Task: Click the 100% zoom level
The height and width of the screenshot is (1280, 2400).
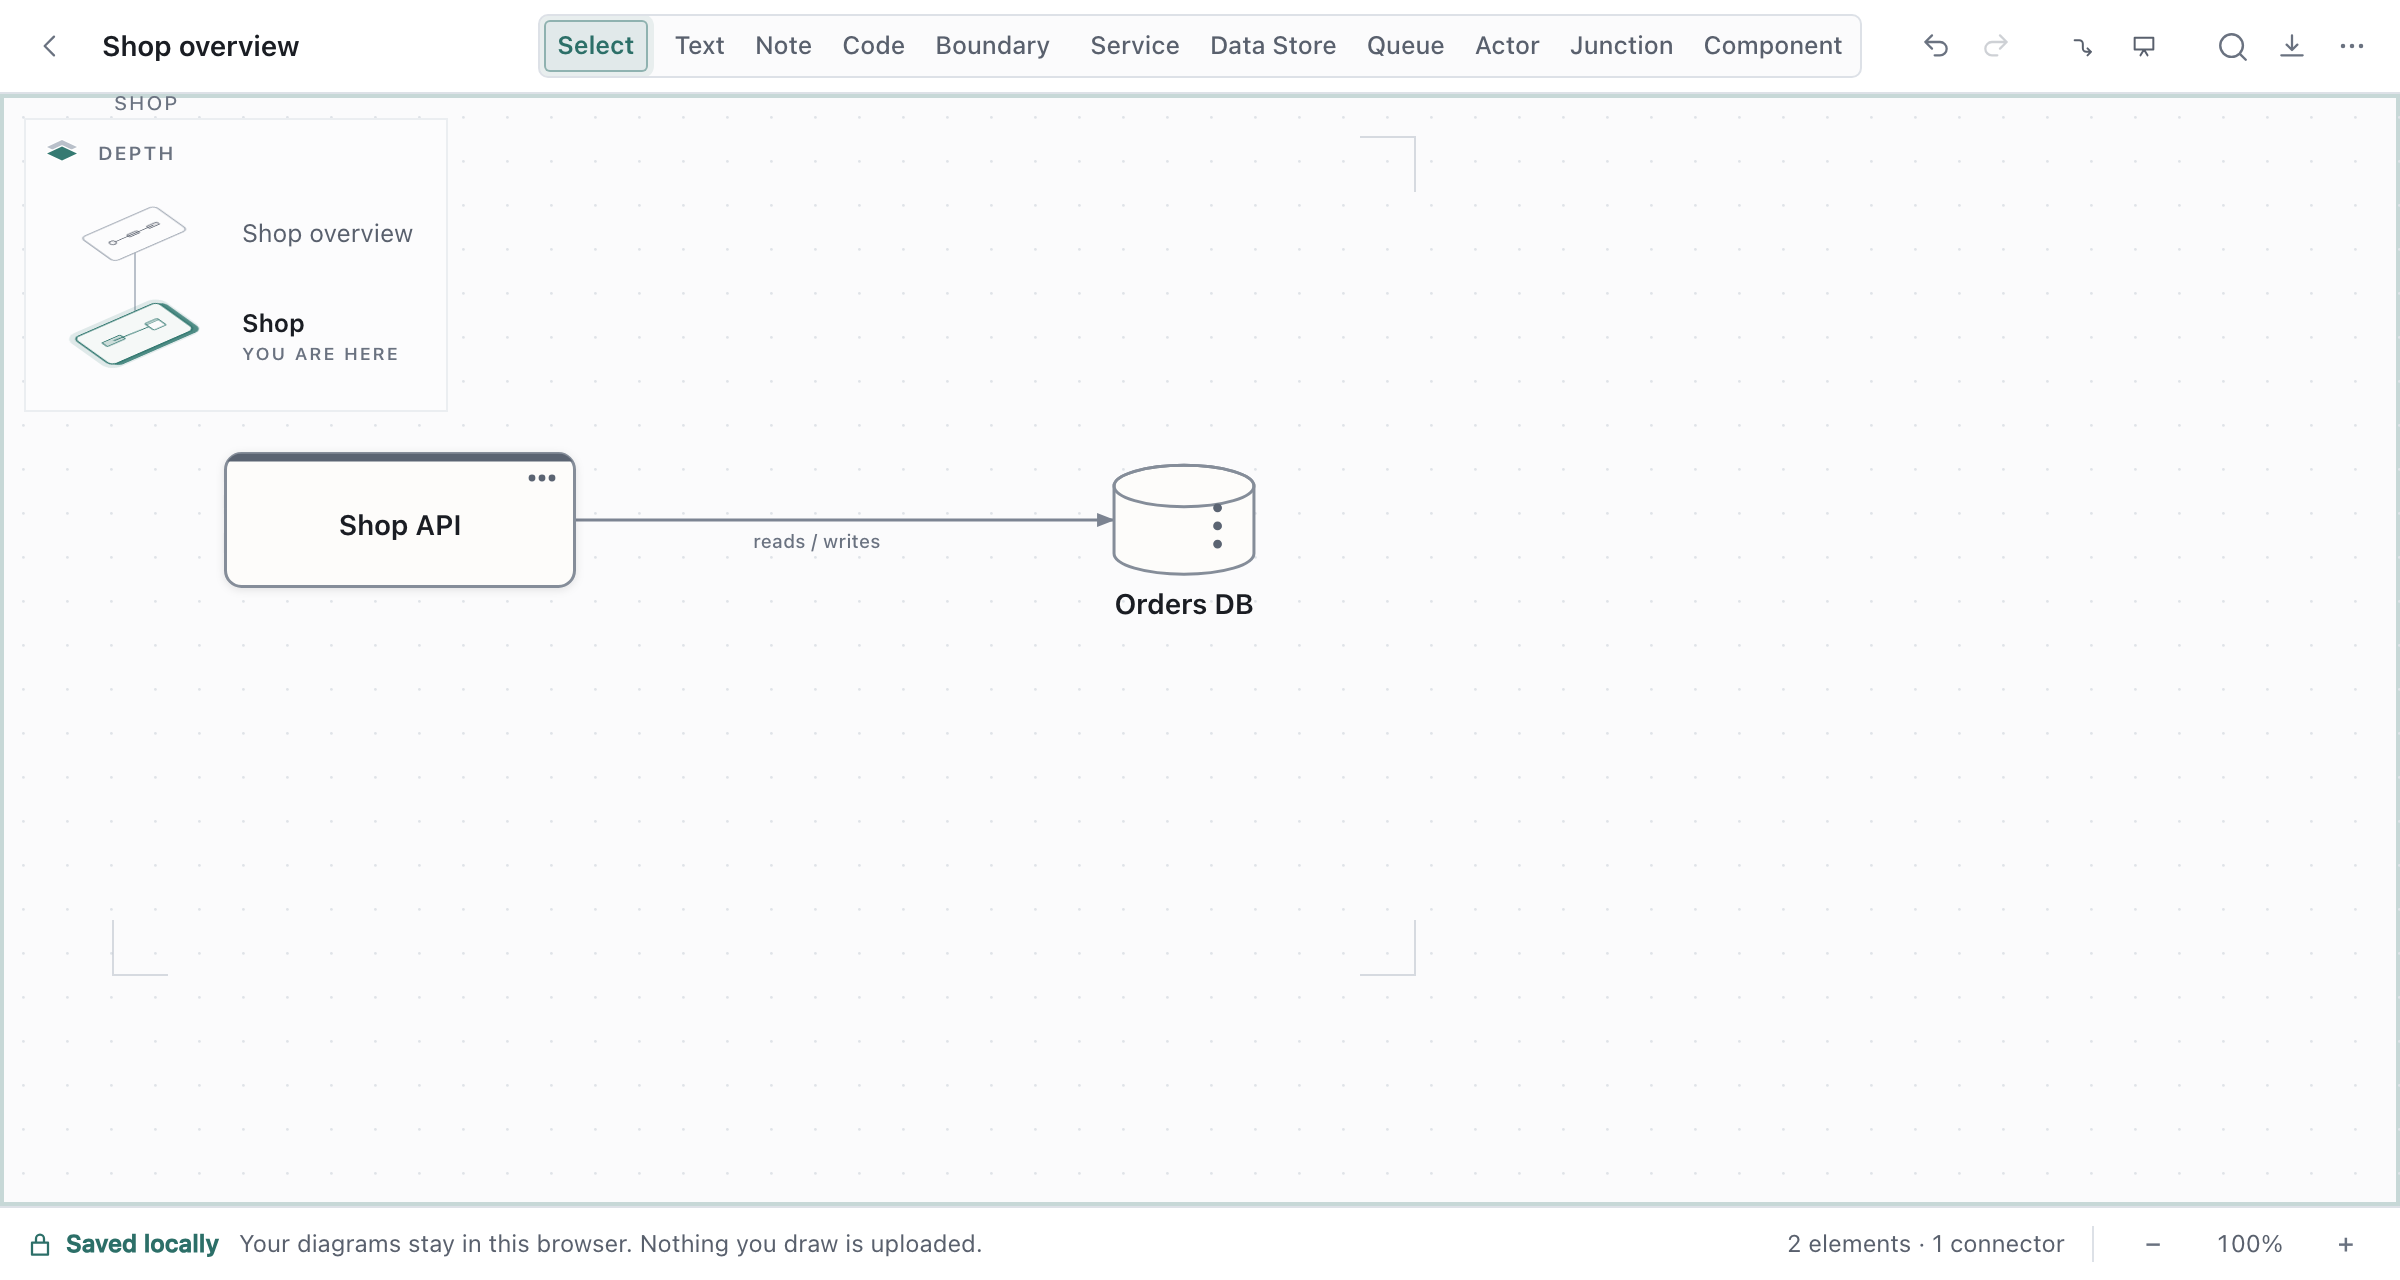Action: (2250, 1244)
